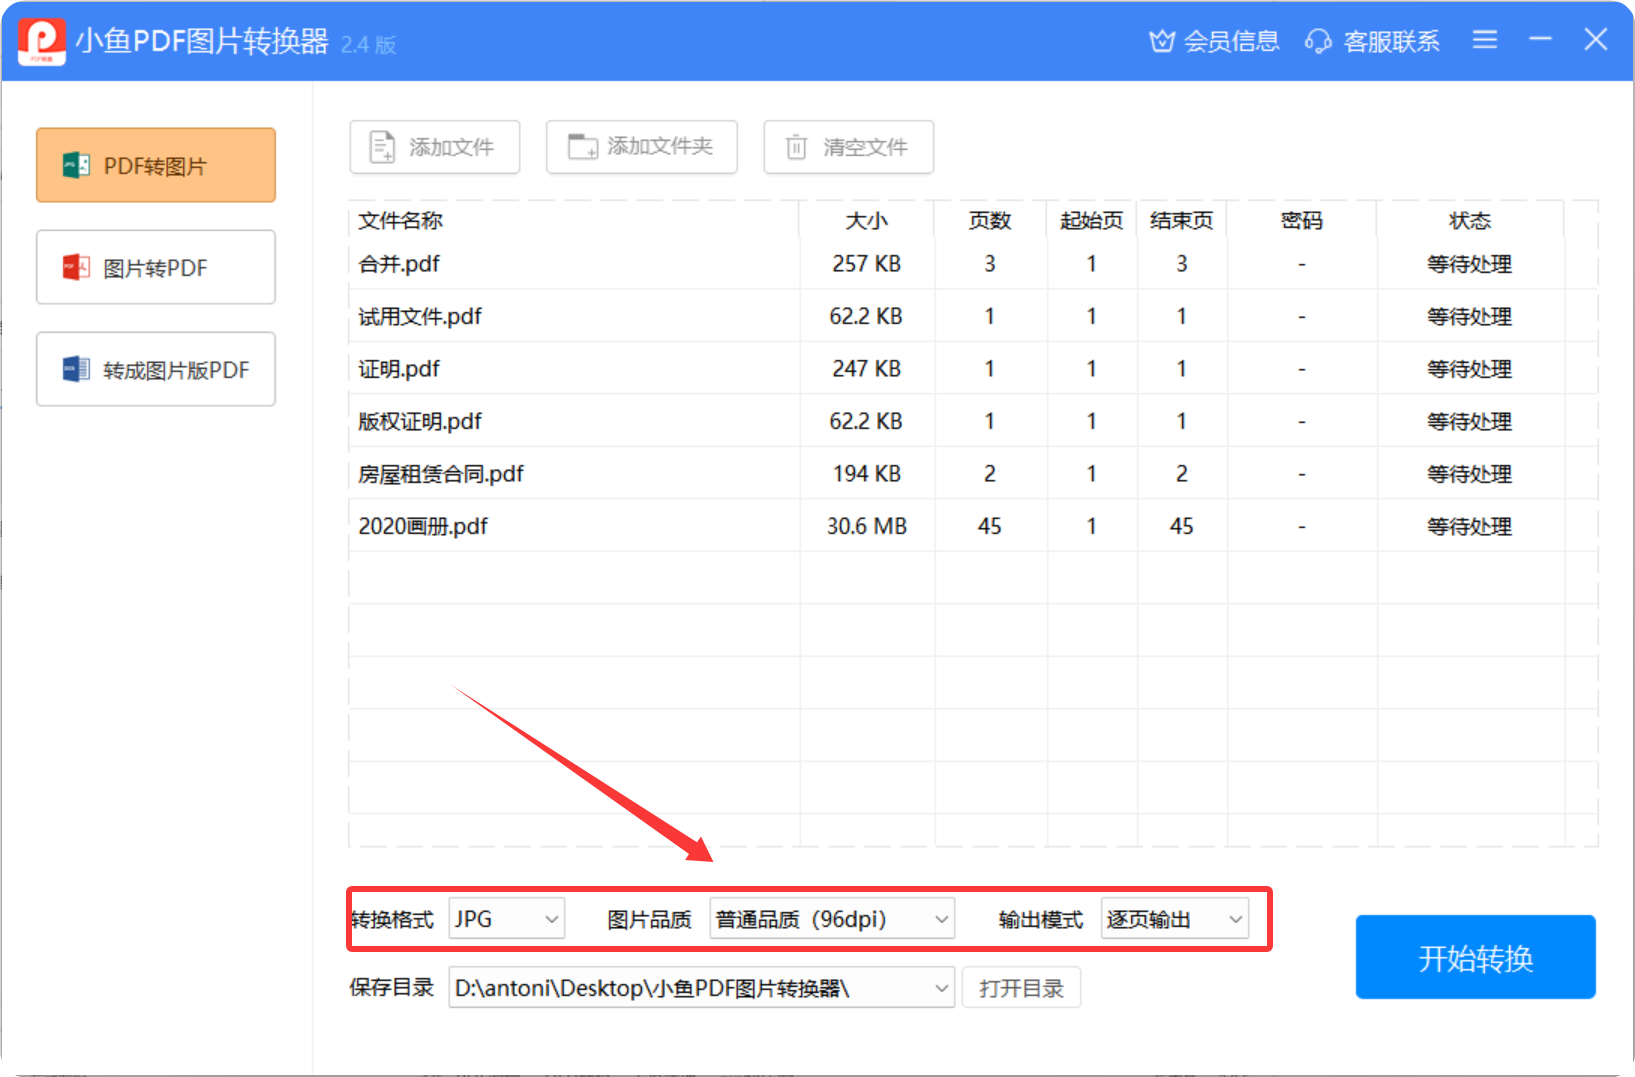The image size is (1635, 1077).
Task: Click the 清空文件 trash icon
Action: pos(796,146)
